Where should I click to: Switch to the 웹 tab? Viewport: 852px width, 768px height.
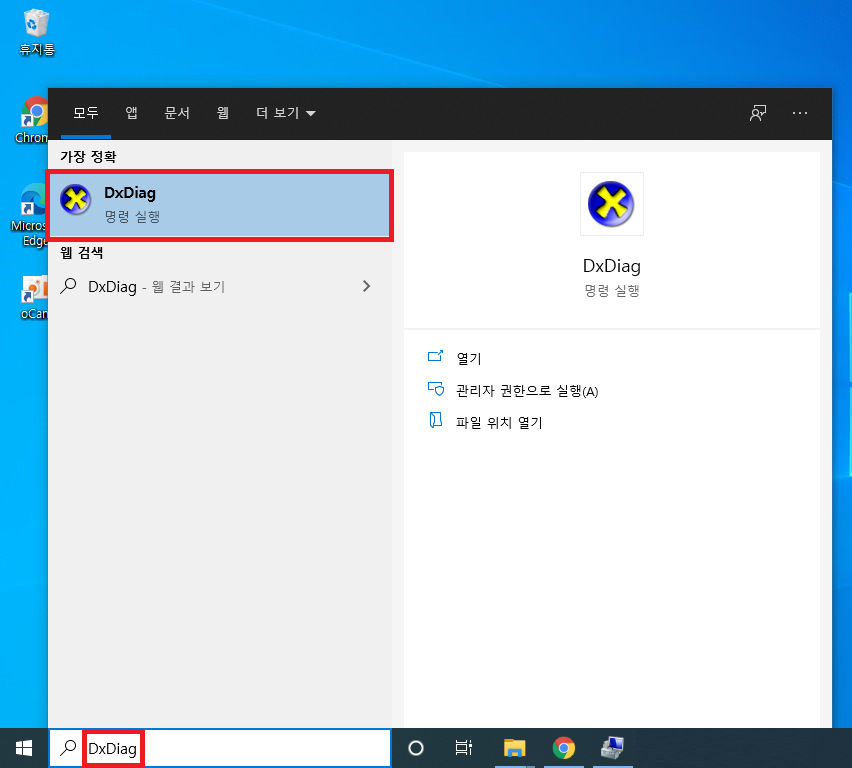pyautogui.click(x=223, y=113)
